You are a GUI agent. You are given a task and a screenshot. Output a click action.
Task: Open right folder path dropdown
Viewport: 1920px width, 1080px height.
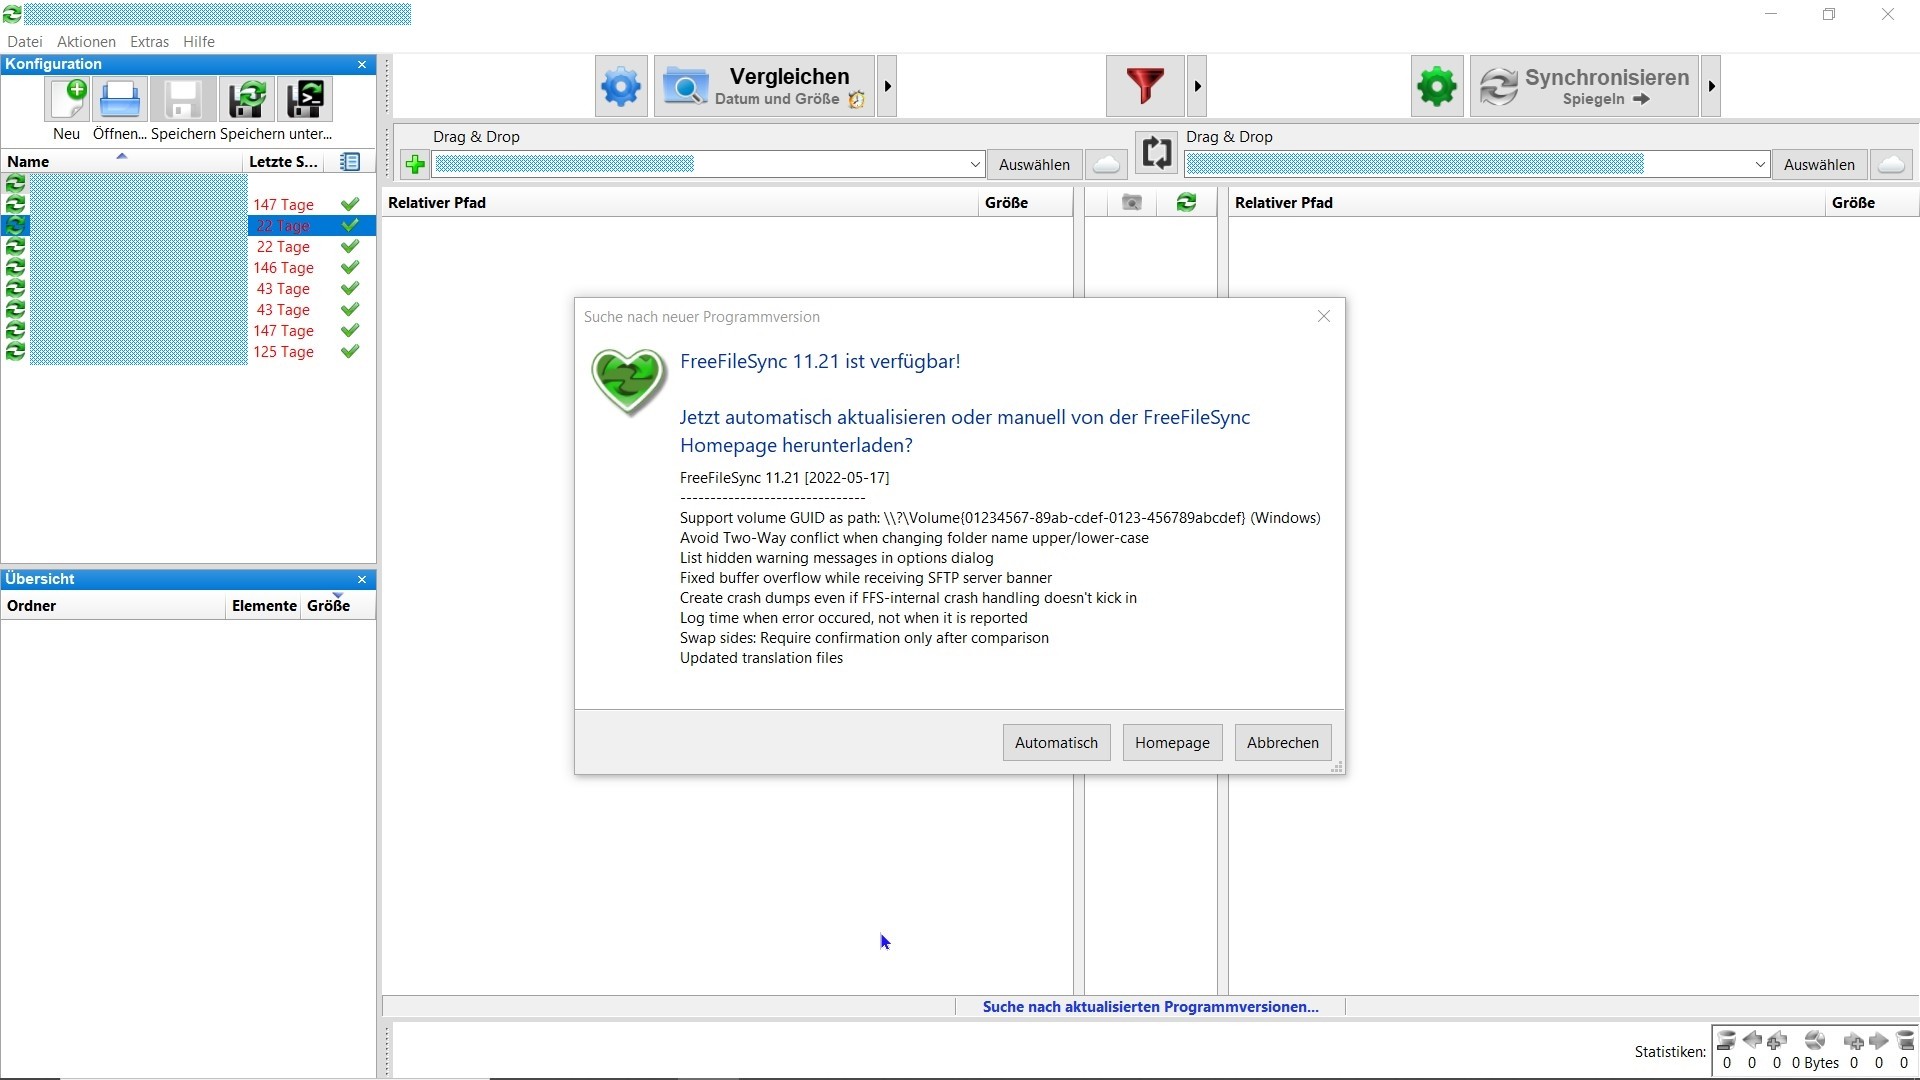tap(1760, 165)
